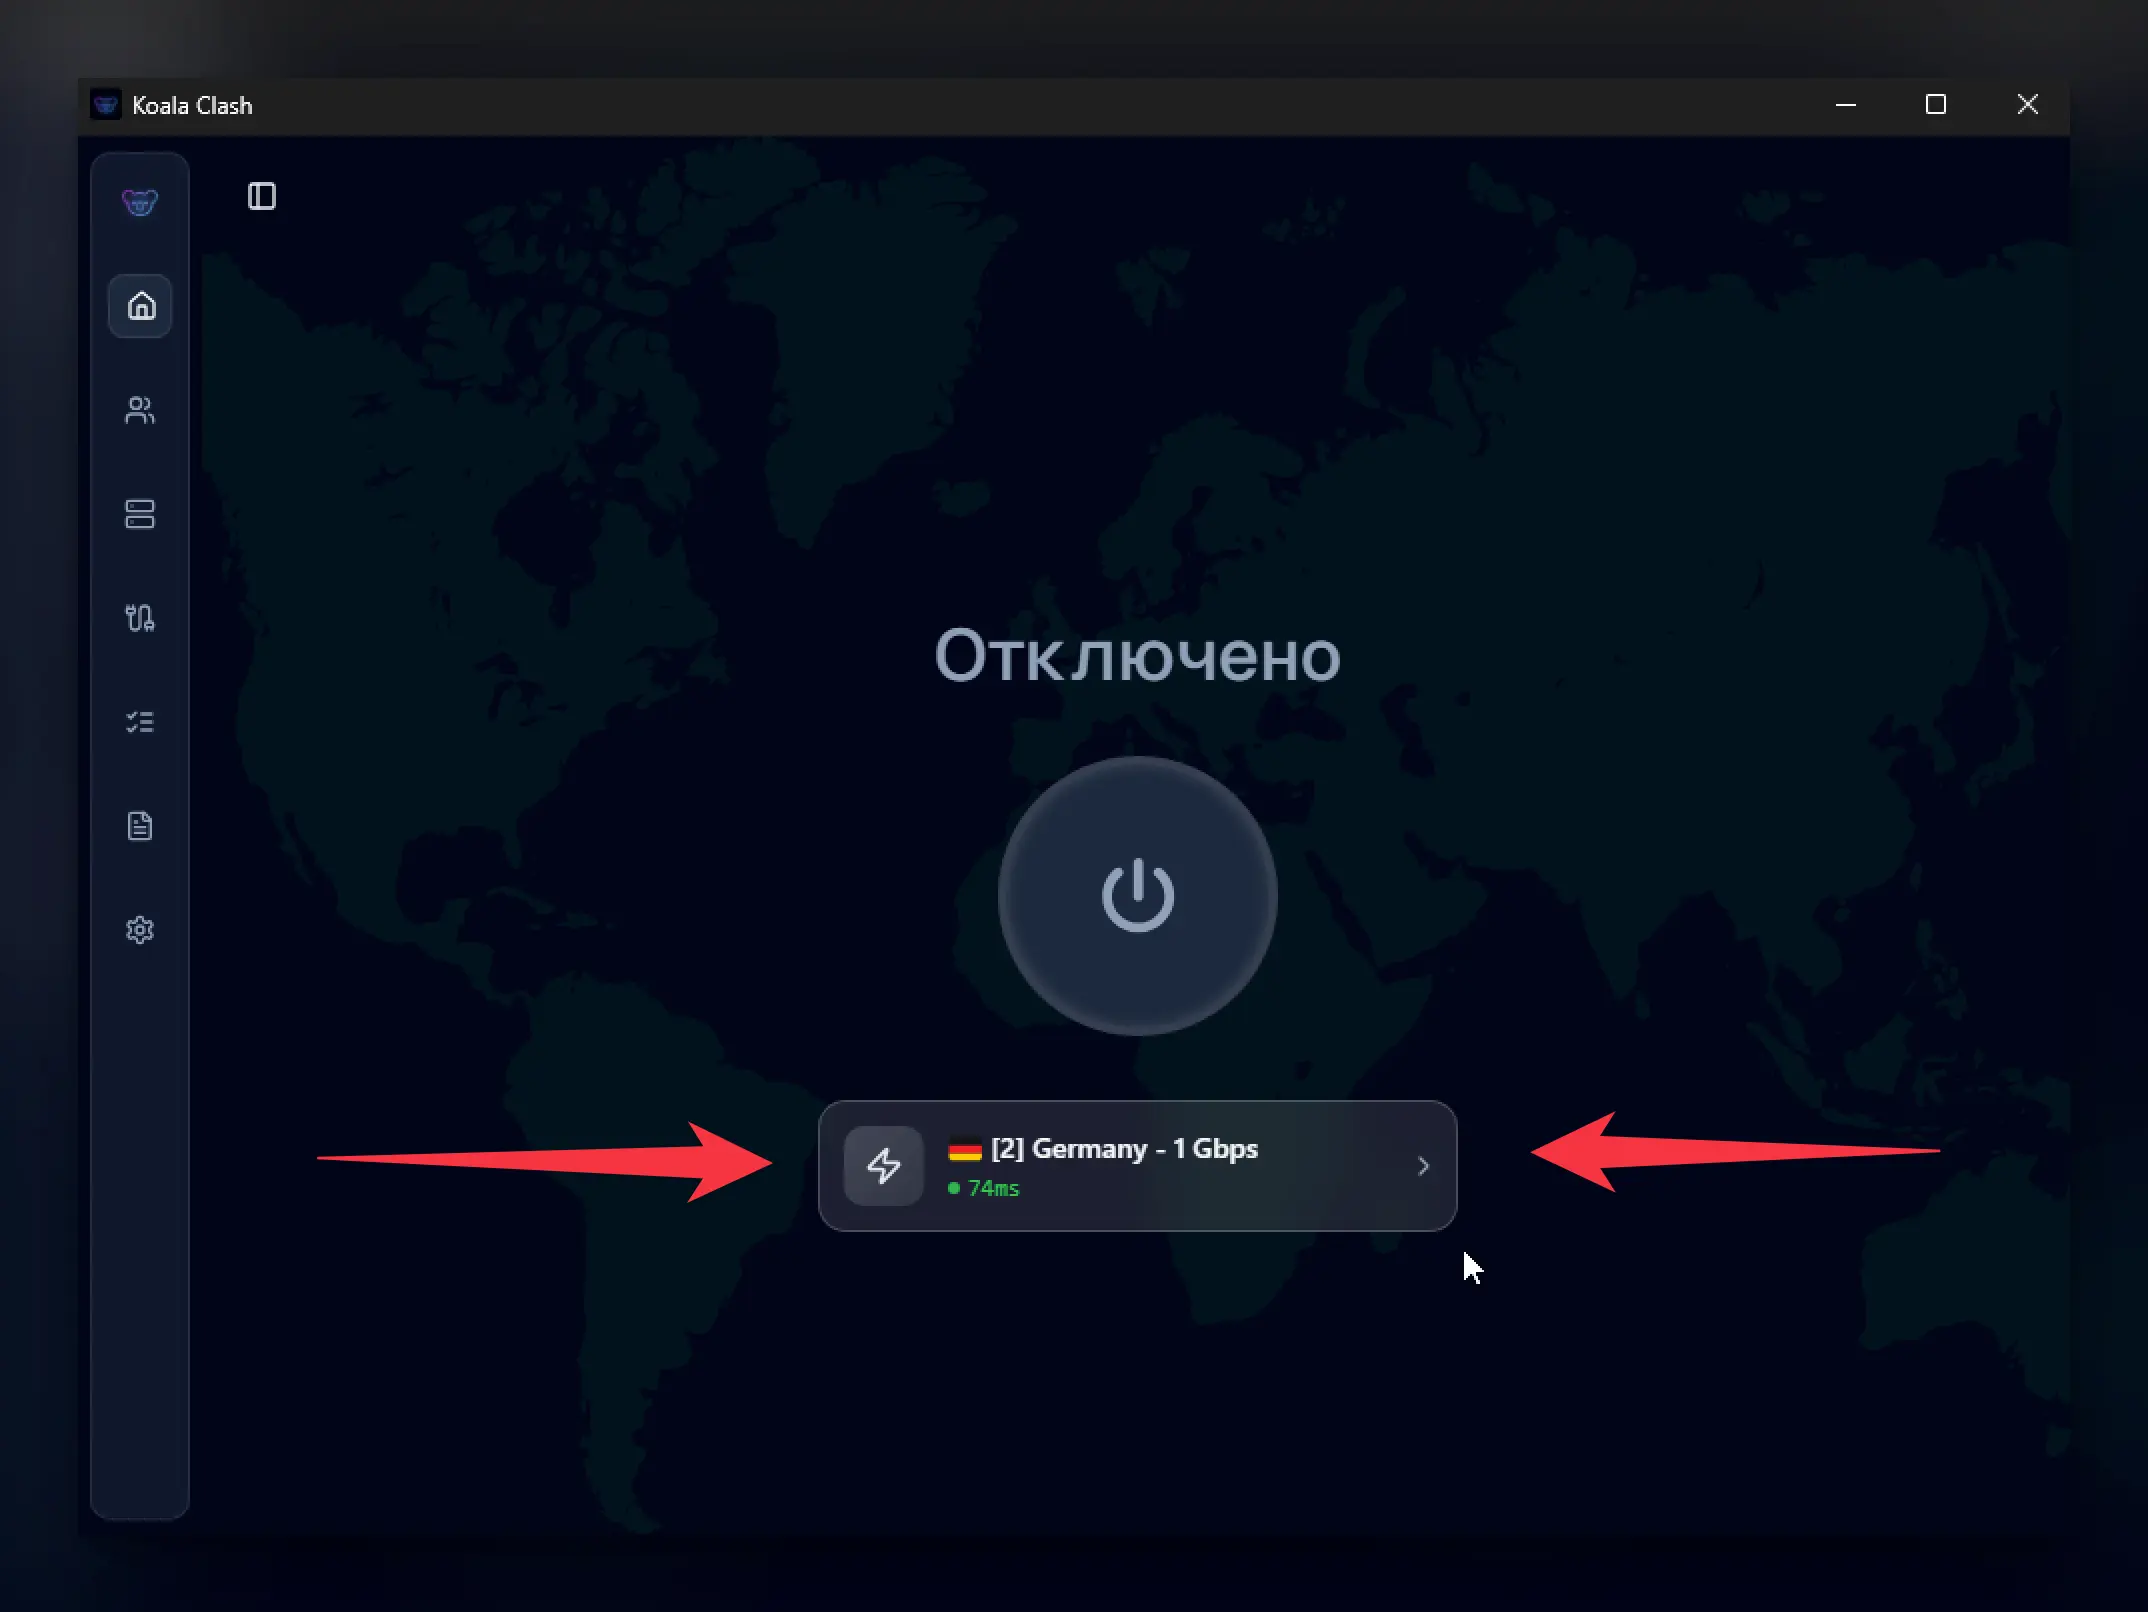
Task: Click the lightning bolt icon in server card
Action: point(883,1166)
